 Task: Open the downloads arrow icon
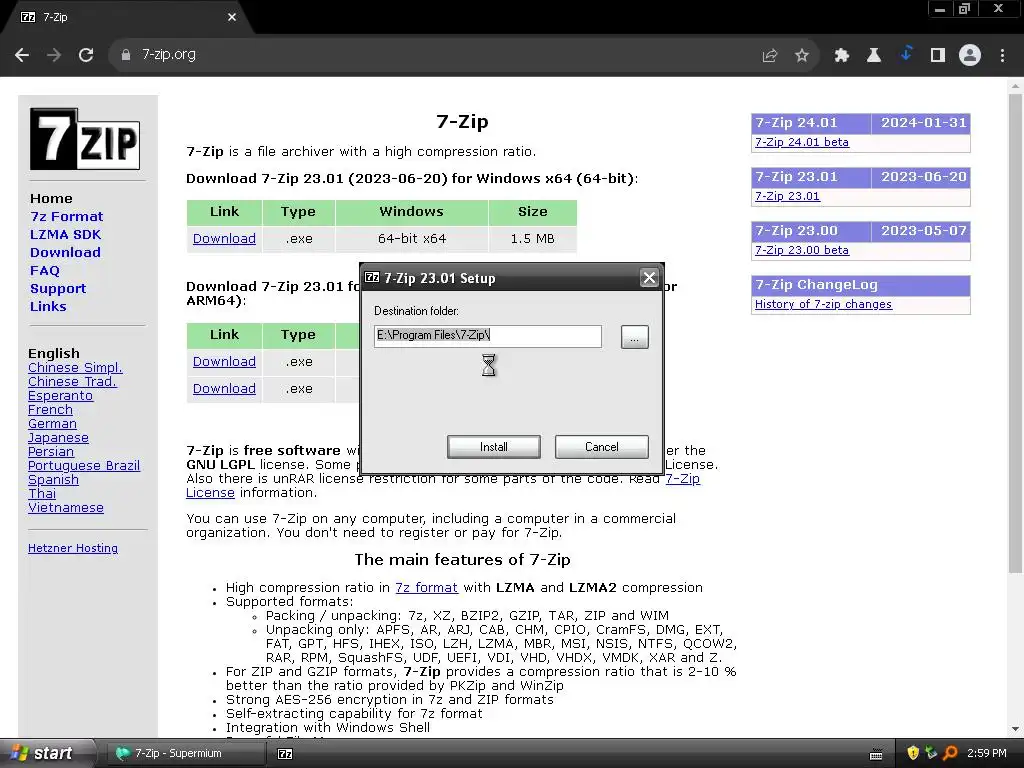pos(906,54)
